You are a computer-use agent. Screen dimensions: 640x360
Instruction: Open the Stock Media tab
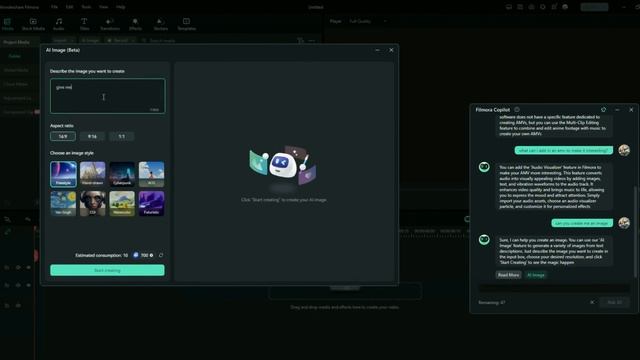33,24
